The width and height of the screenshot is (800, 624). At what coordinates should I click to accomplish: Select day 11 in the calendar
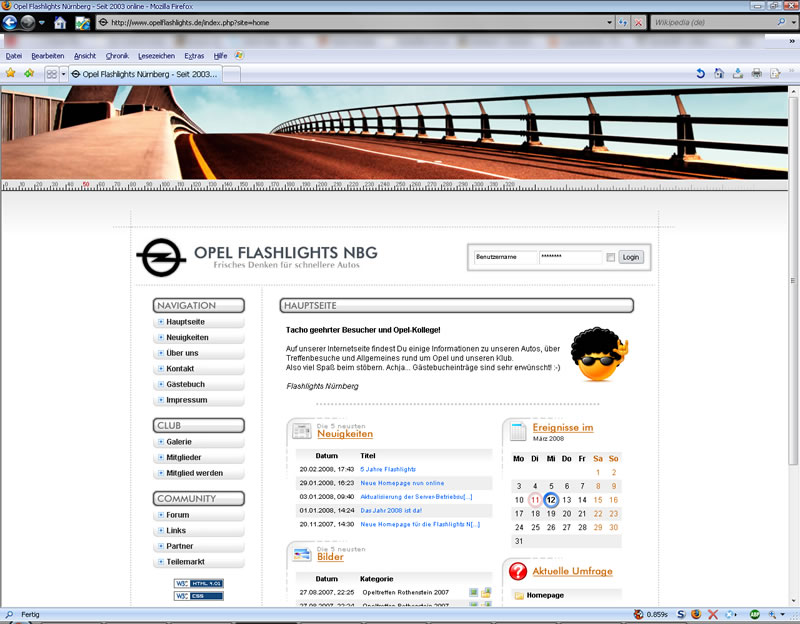535,500
